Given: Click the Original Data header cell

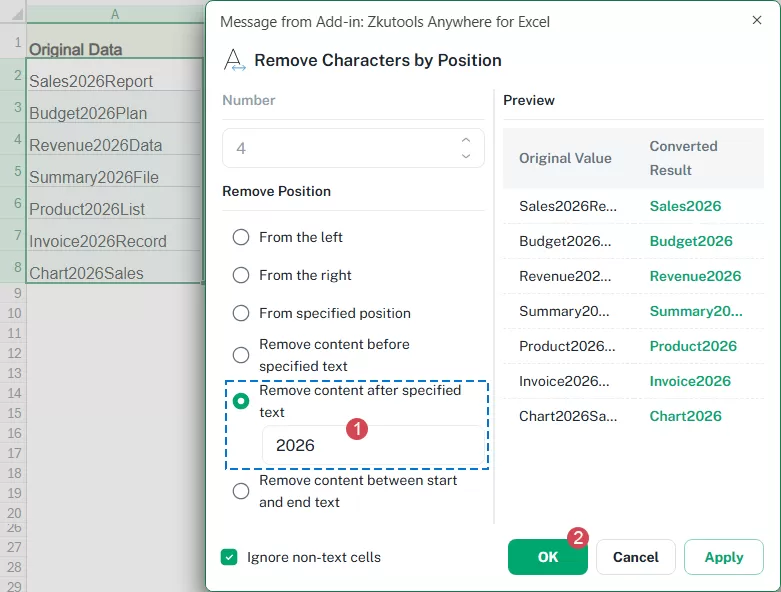Looking at the screenshot, I should [114, 41].
